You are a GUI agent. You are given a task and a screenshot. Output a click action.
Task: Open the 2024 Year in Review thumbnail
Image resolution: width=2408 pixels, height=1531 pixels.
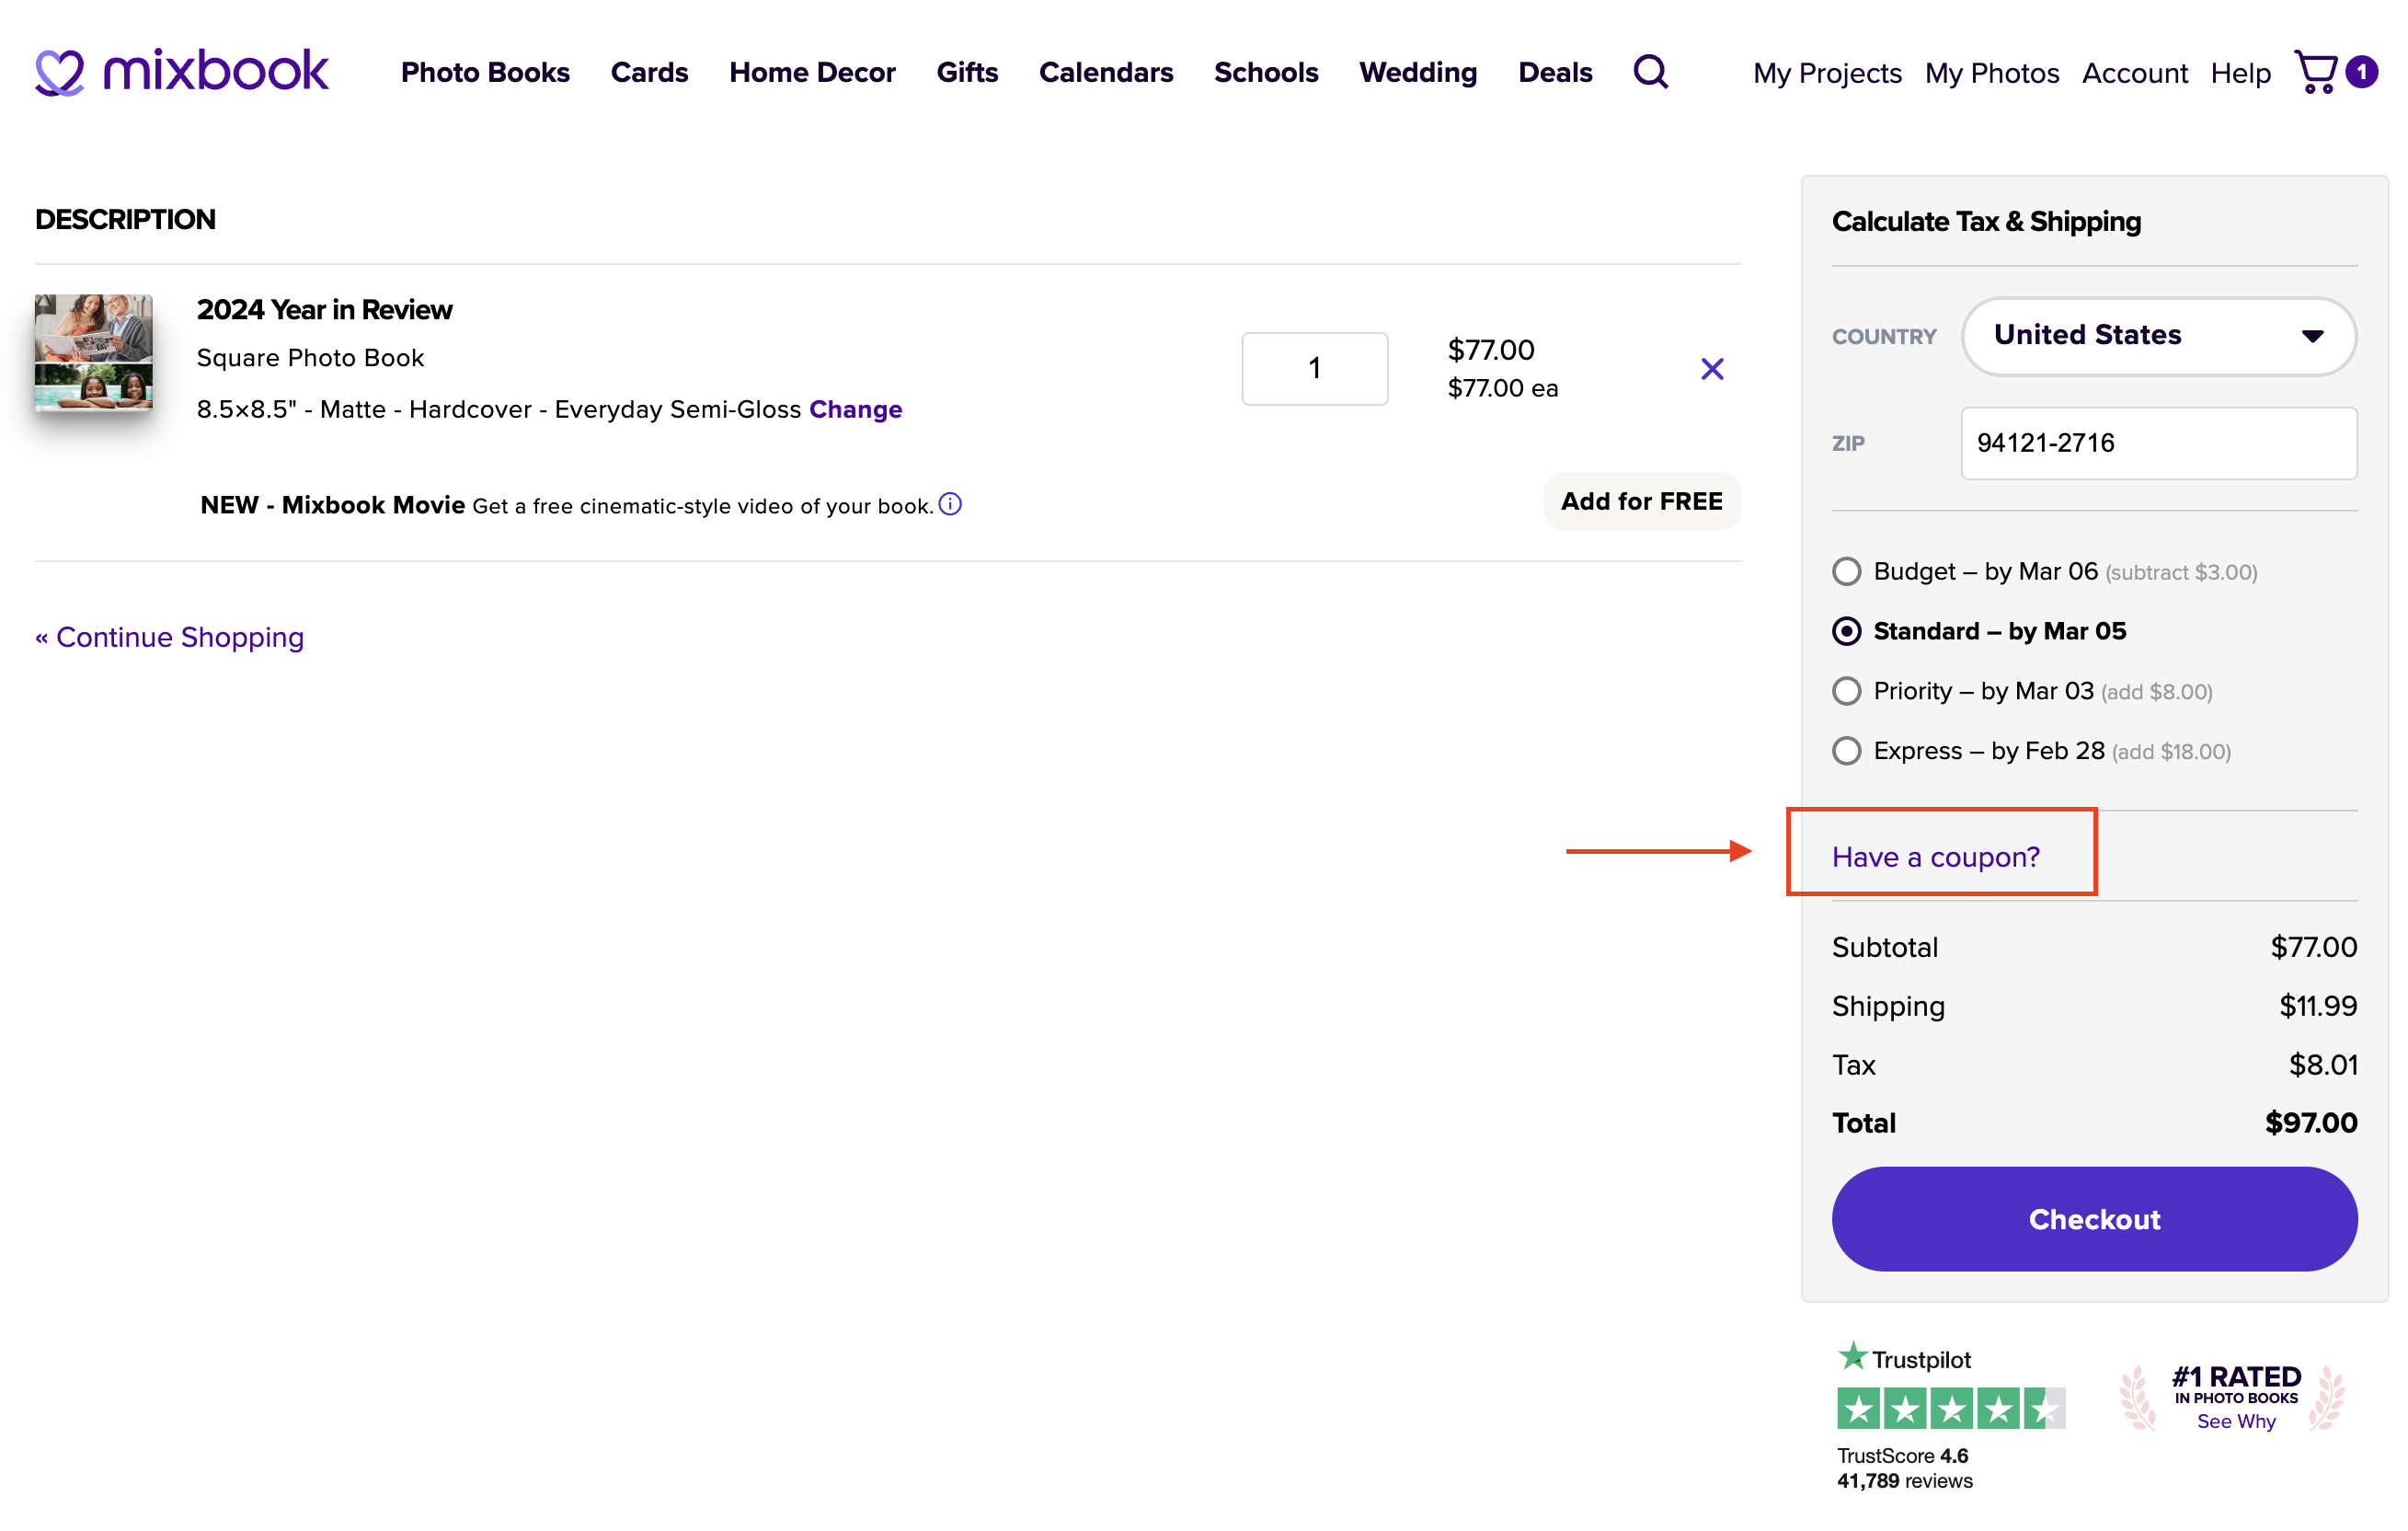(94, 352)
